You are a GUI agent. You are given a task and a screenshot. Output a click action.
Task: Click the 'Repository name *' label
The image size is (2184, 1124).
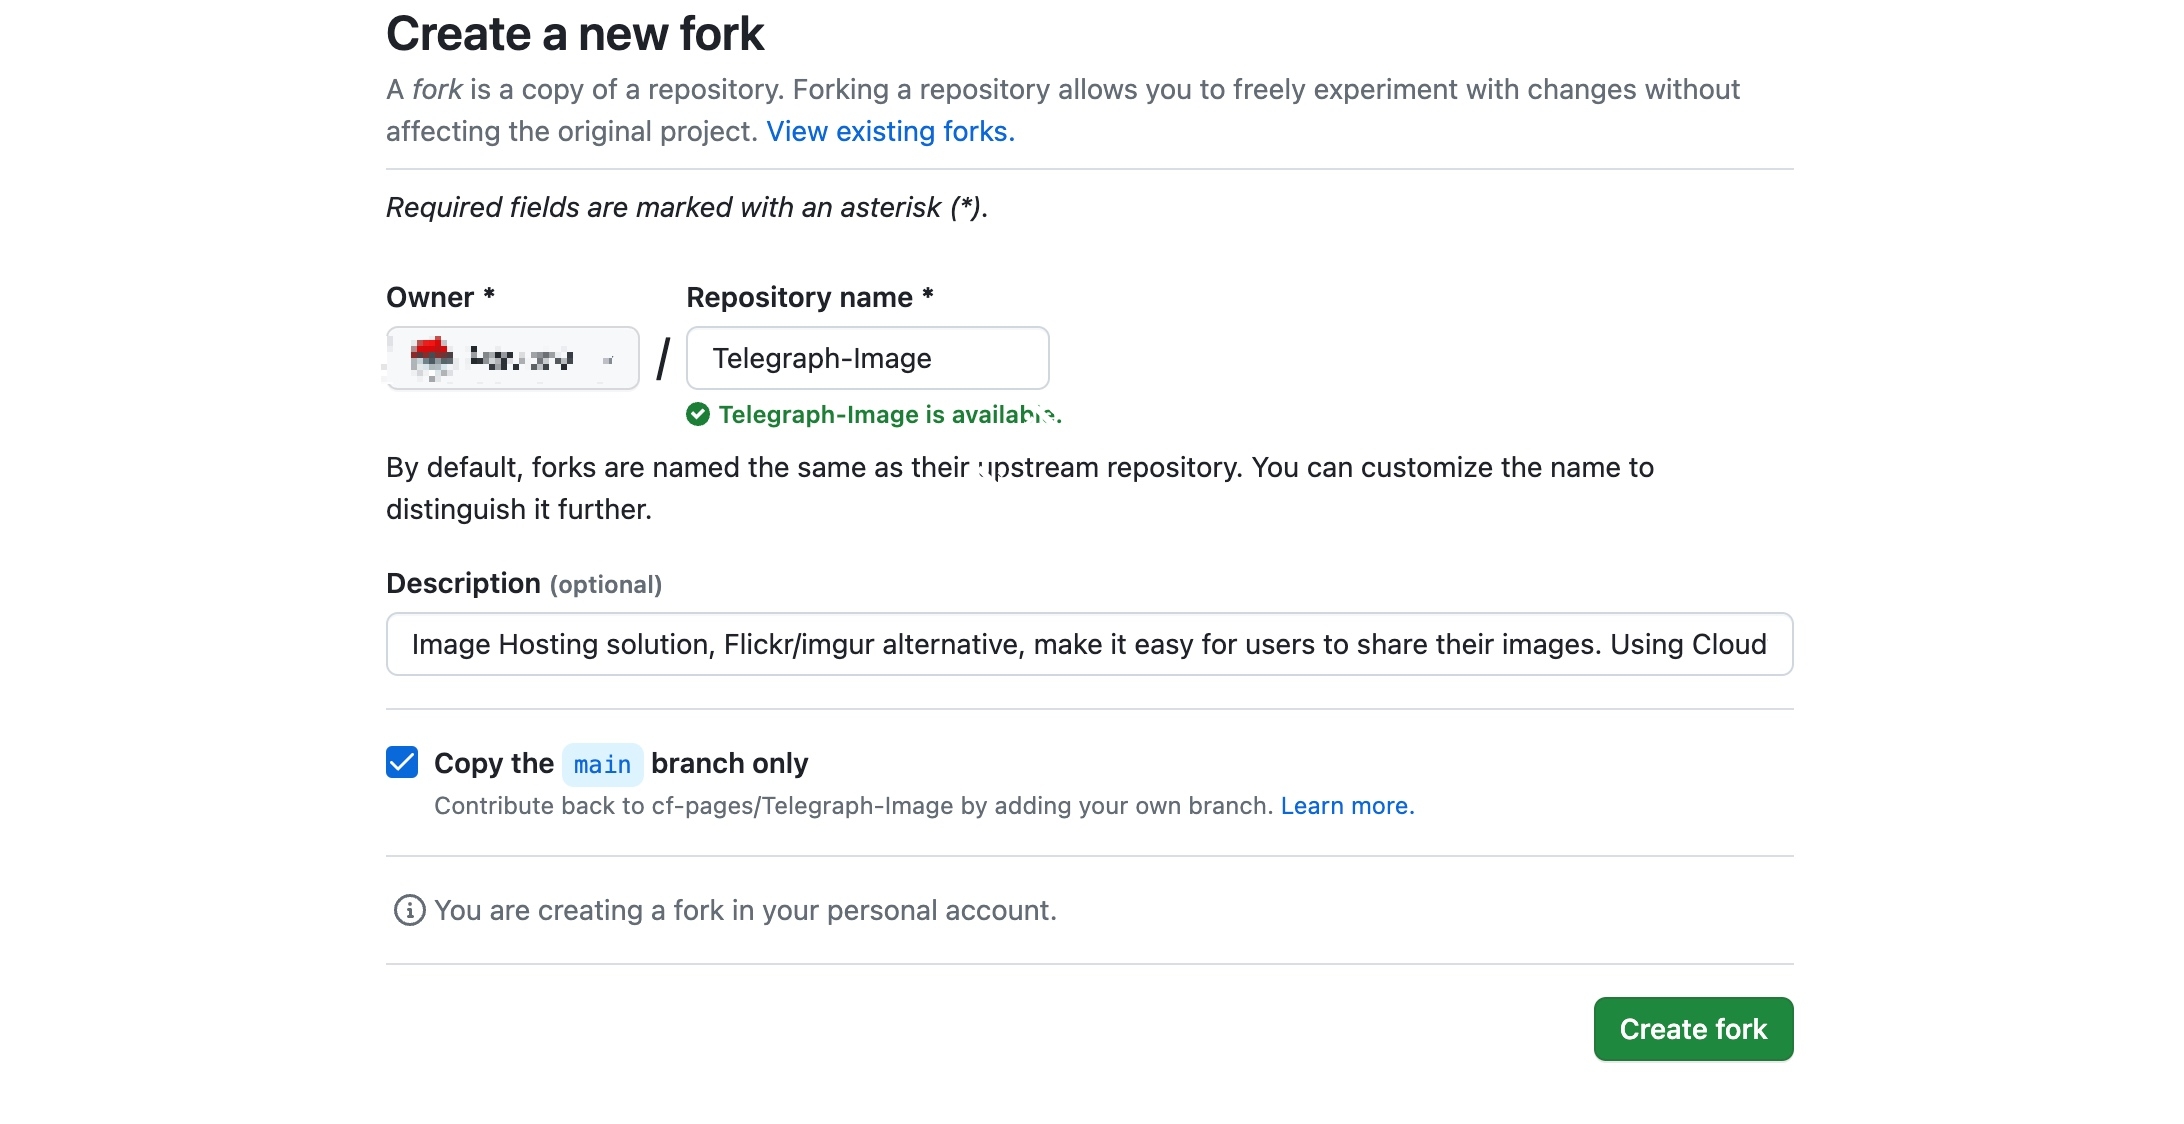tap(809, 297)
